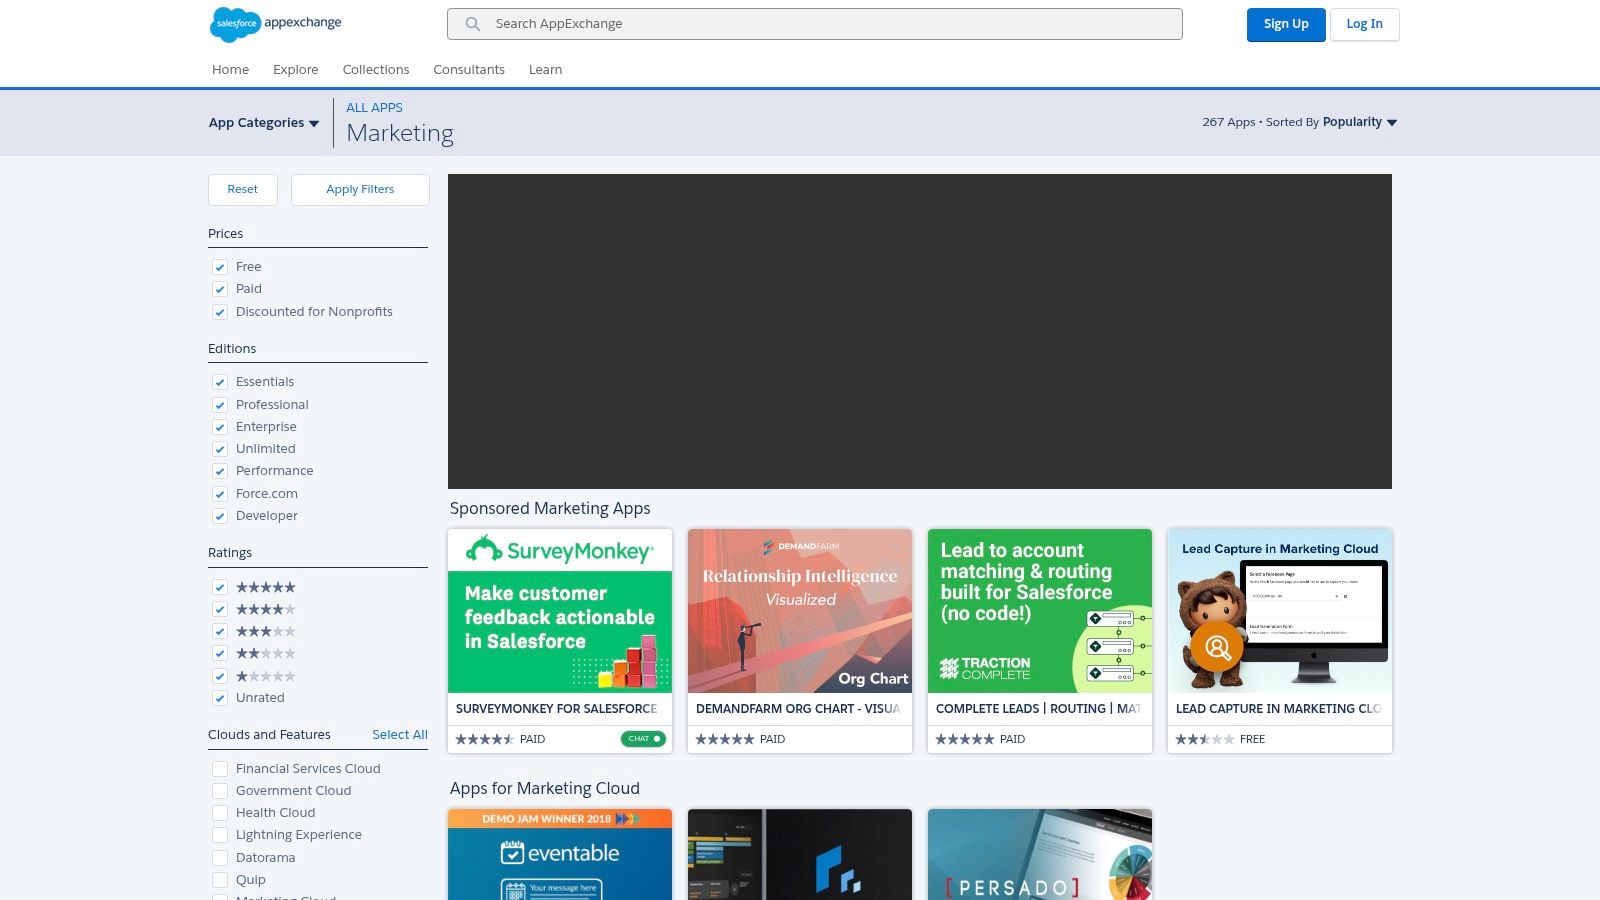The image size is (1600, 900).
Task: Check the Financial Services Cloud filter
Action: pyautogui.click(x=220, y=769)
